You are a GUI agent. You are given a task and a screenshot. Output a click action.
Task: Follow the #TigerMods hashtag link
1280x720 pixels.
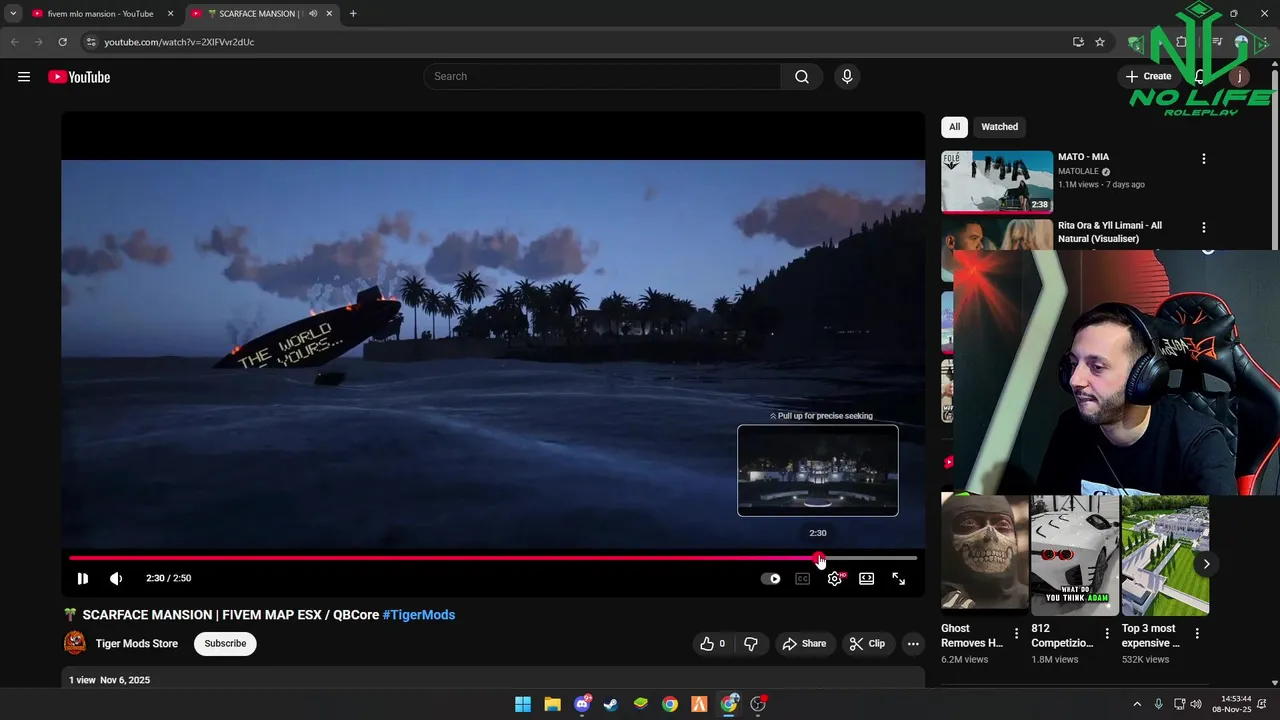tap(419, 615)
